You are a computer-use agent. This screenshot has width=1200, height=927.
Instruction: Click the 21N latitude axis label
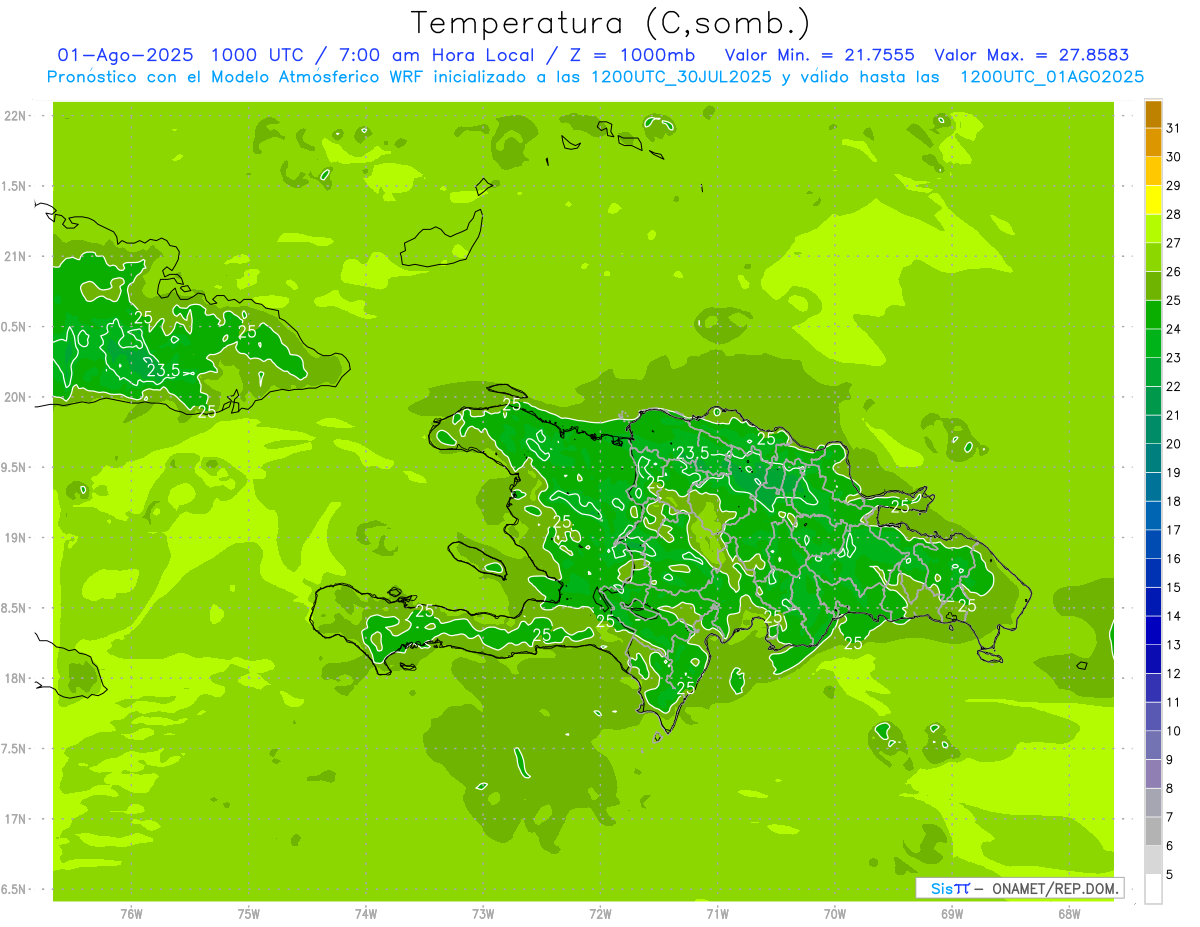(x=17, y=256)
